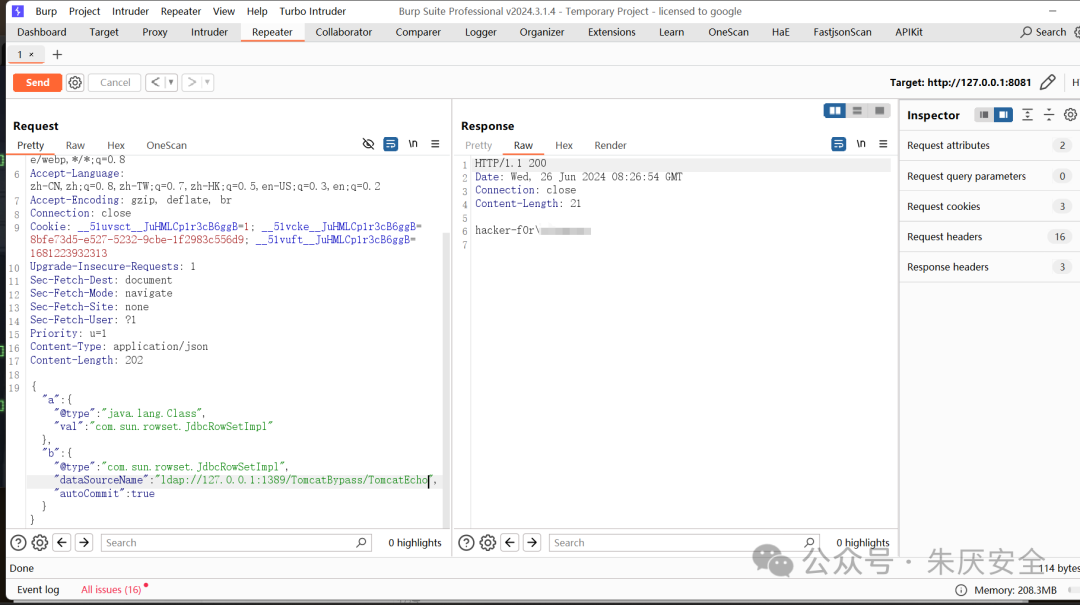Select response Render view tab

click(610, 145)
